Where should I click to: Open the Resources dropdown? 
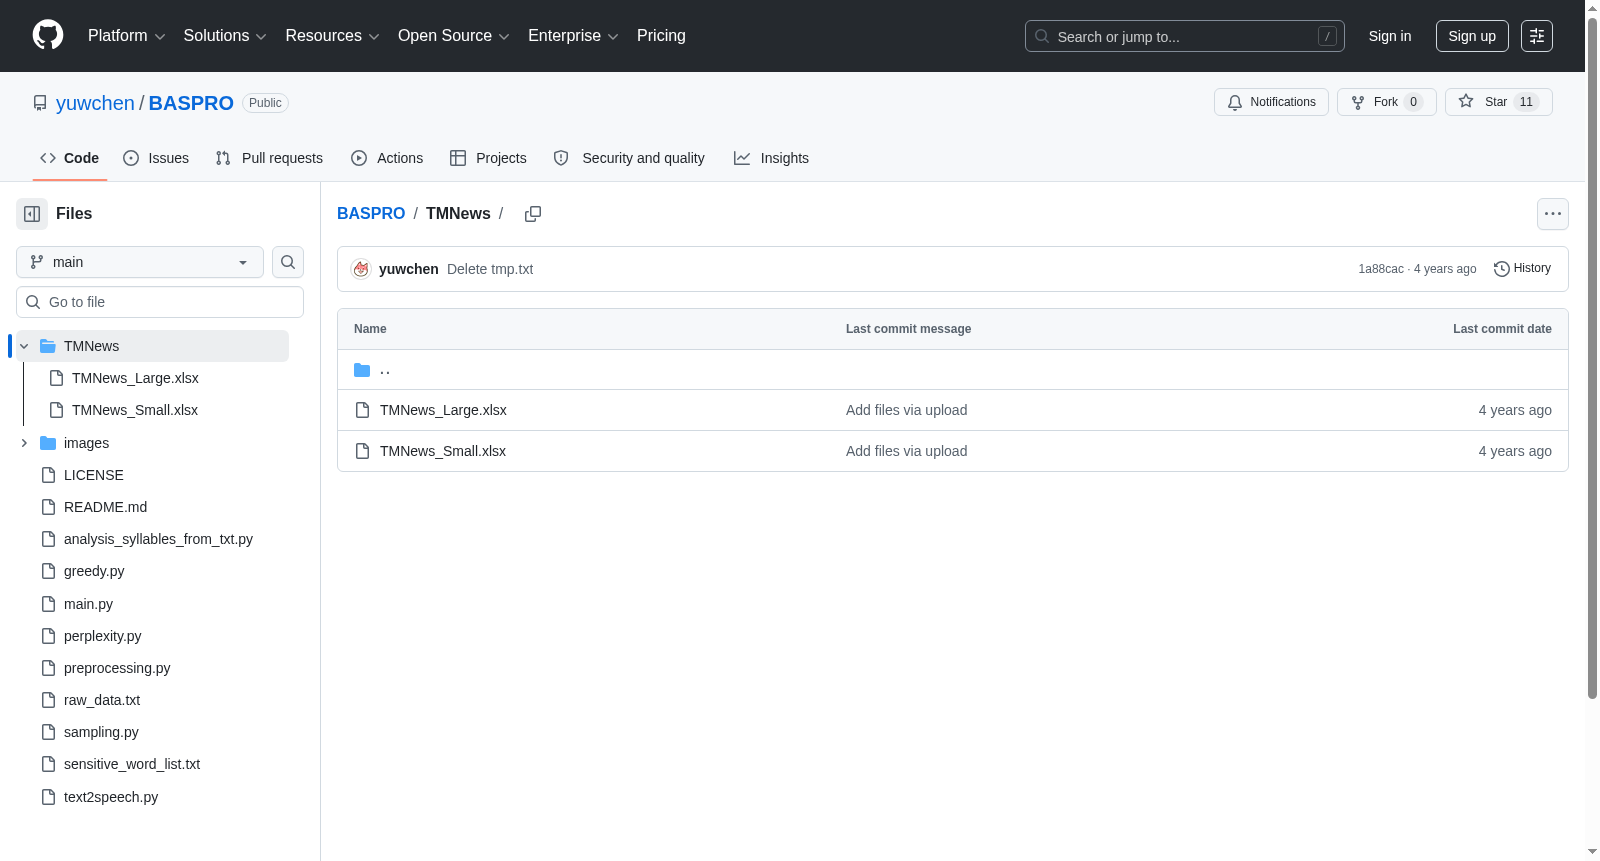point(332,36)
